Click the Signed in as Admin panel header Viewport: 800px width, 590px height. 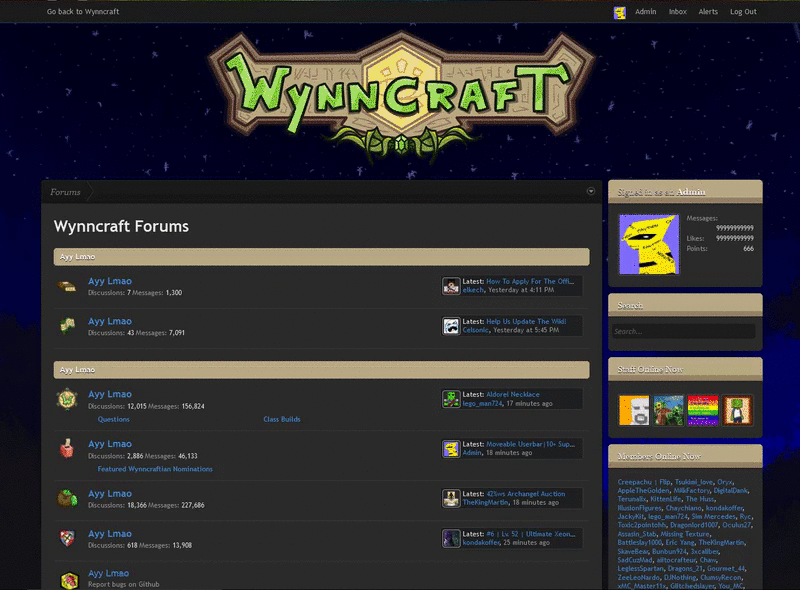(x=685, y=192)
